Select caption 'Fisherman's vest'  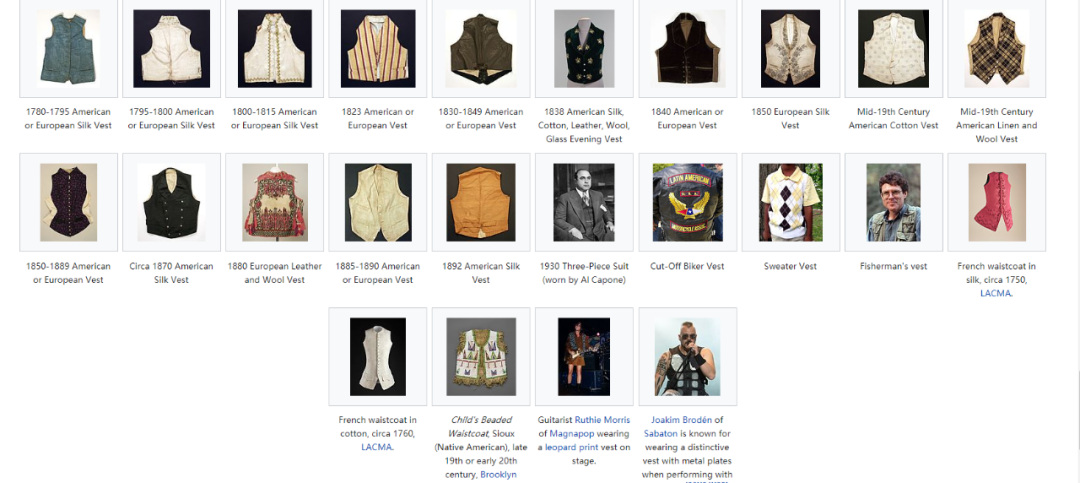point(893,266)
